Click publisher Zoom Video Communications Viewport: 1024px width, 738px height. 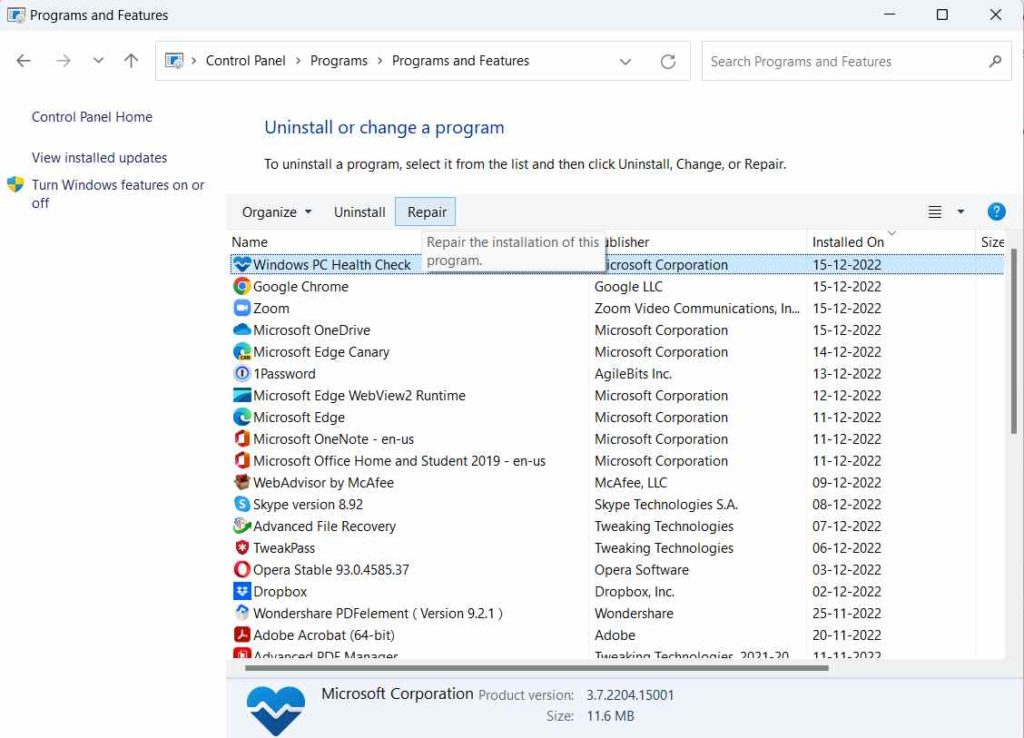pyautogui.click(x=697, y=308)
